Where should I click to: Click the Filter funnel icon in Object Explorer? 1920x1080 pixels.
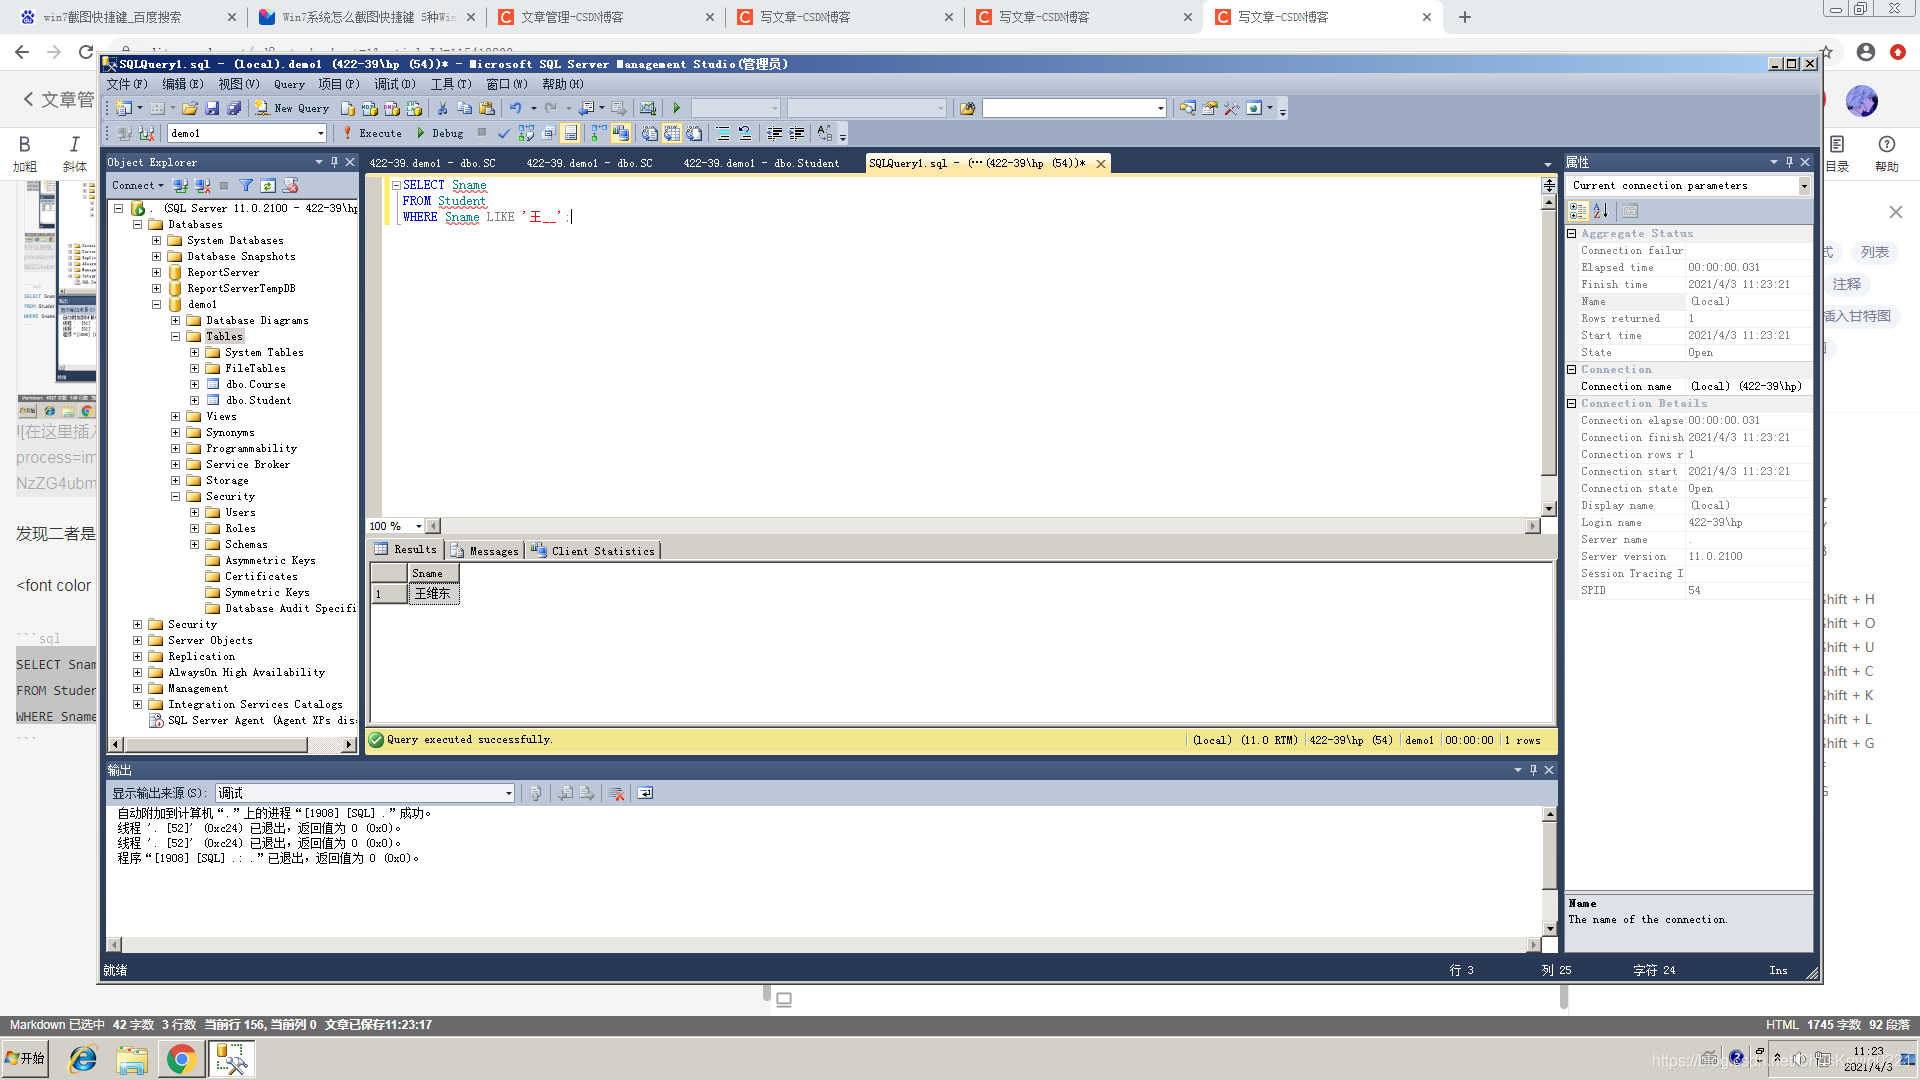coord(246,186)
